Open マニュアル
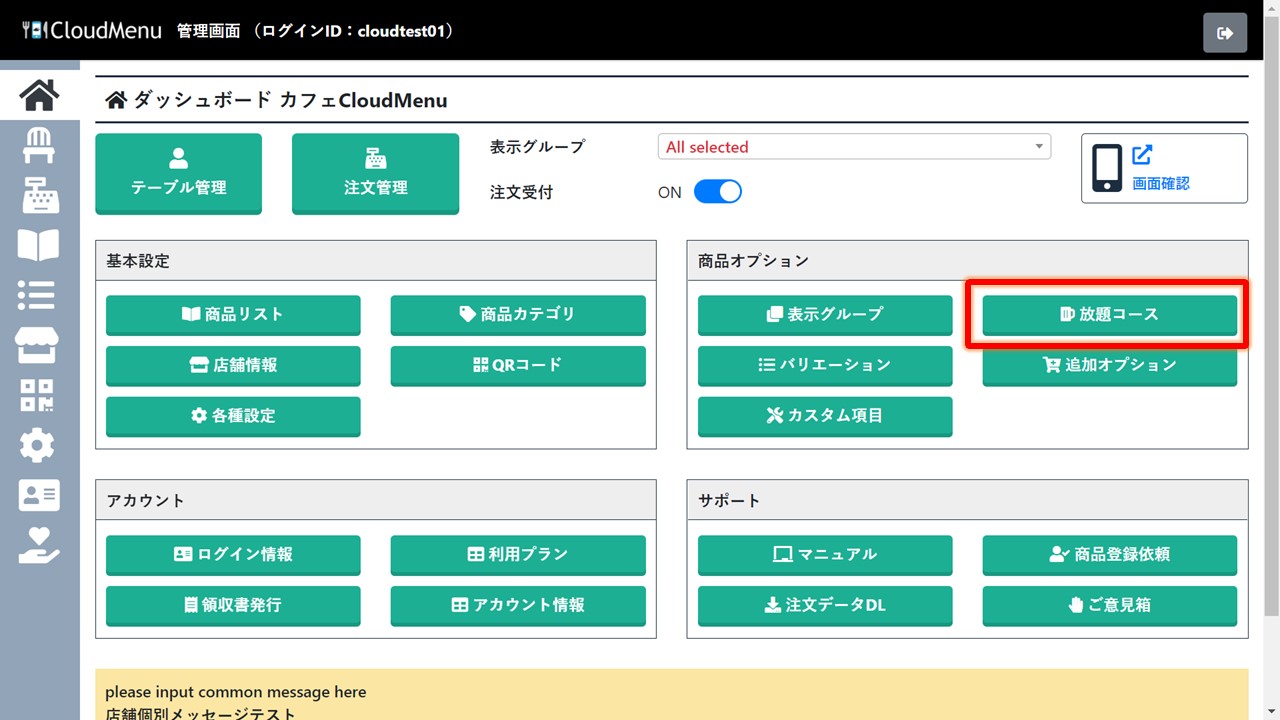 825,554
